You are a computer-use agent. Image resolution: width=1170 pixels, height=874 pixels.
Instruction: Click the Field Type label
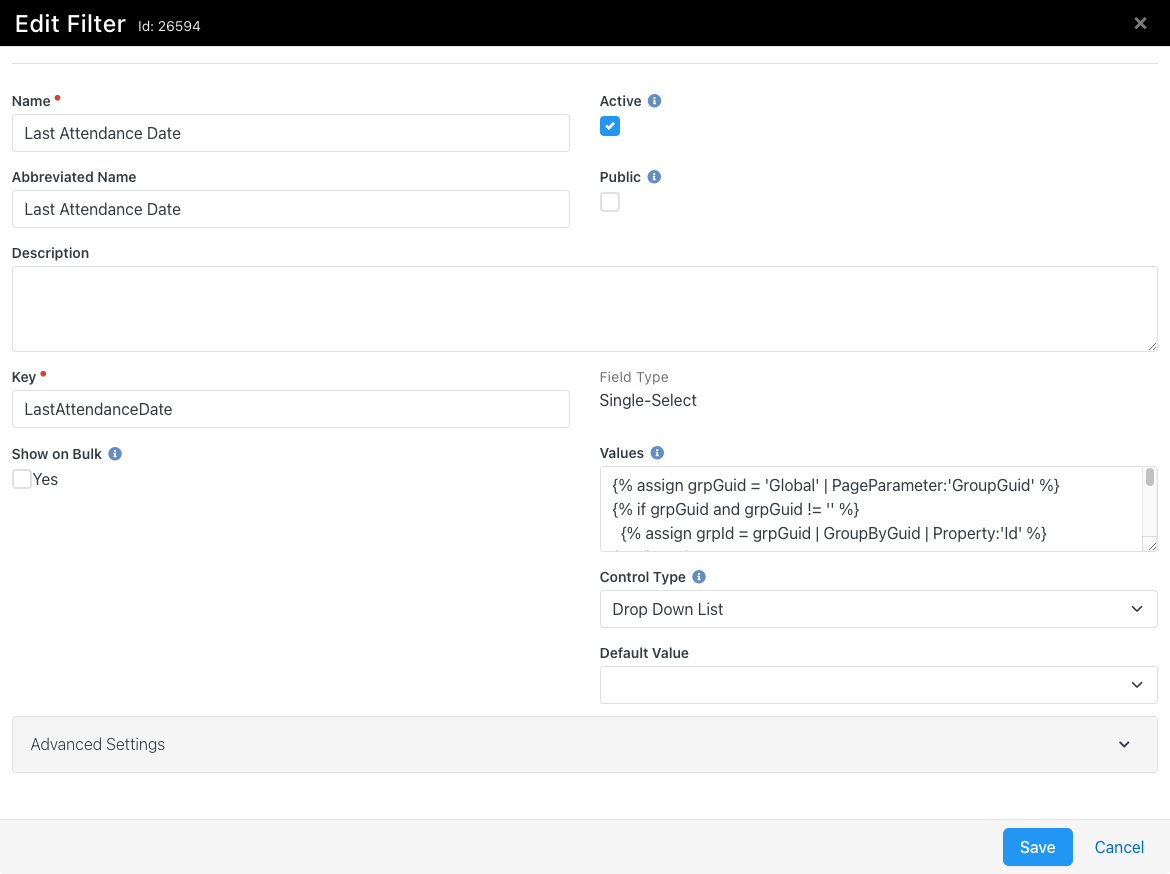(x=634, y=377)
